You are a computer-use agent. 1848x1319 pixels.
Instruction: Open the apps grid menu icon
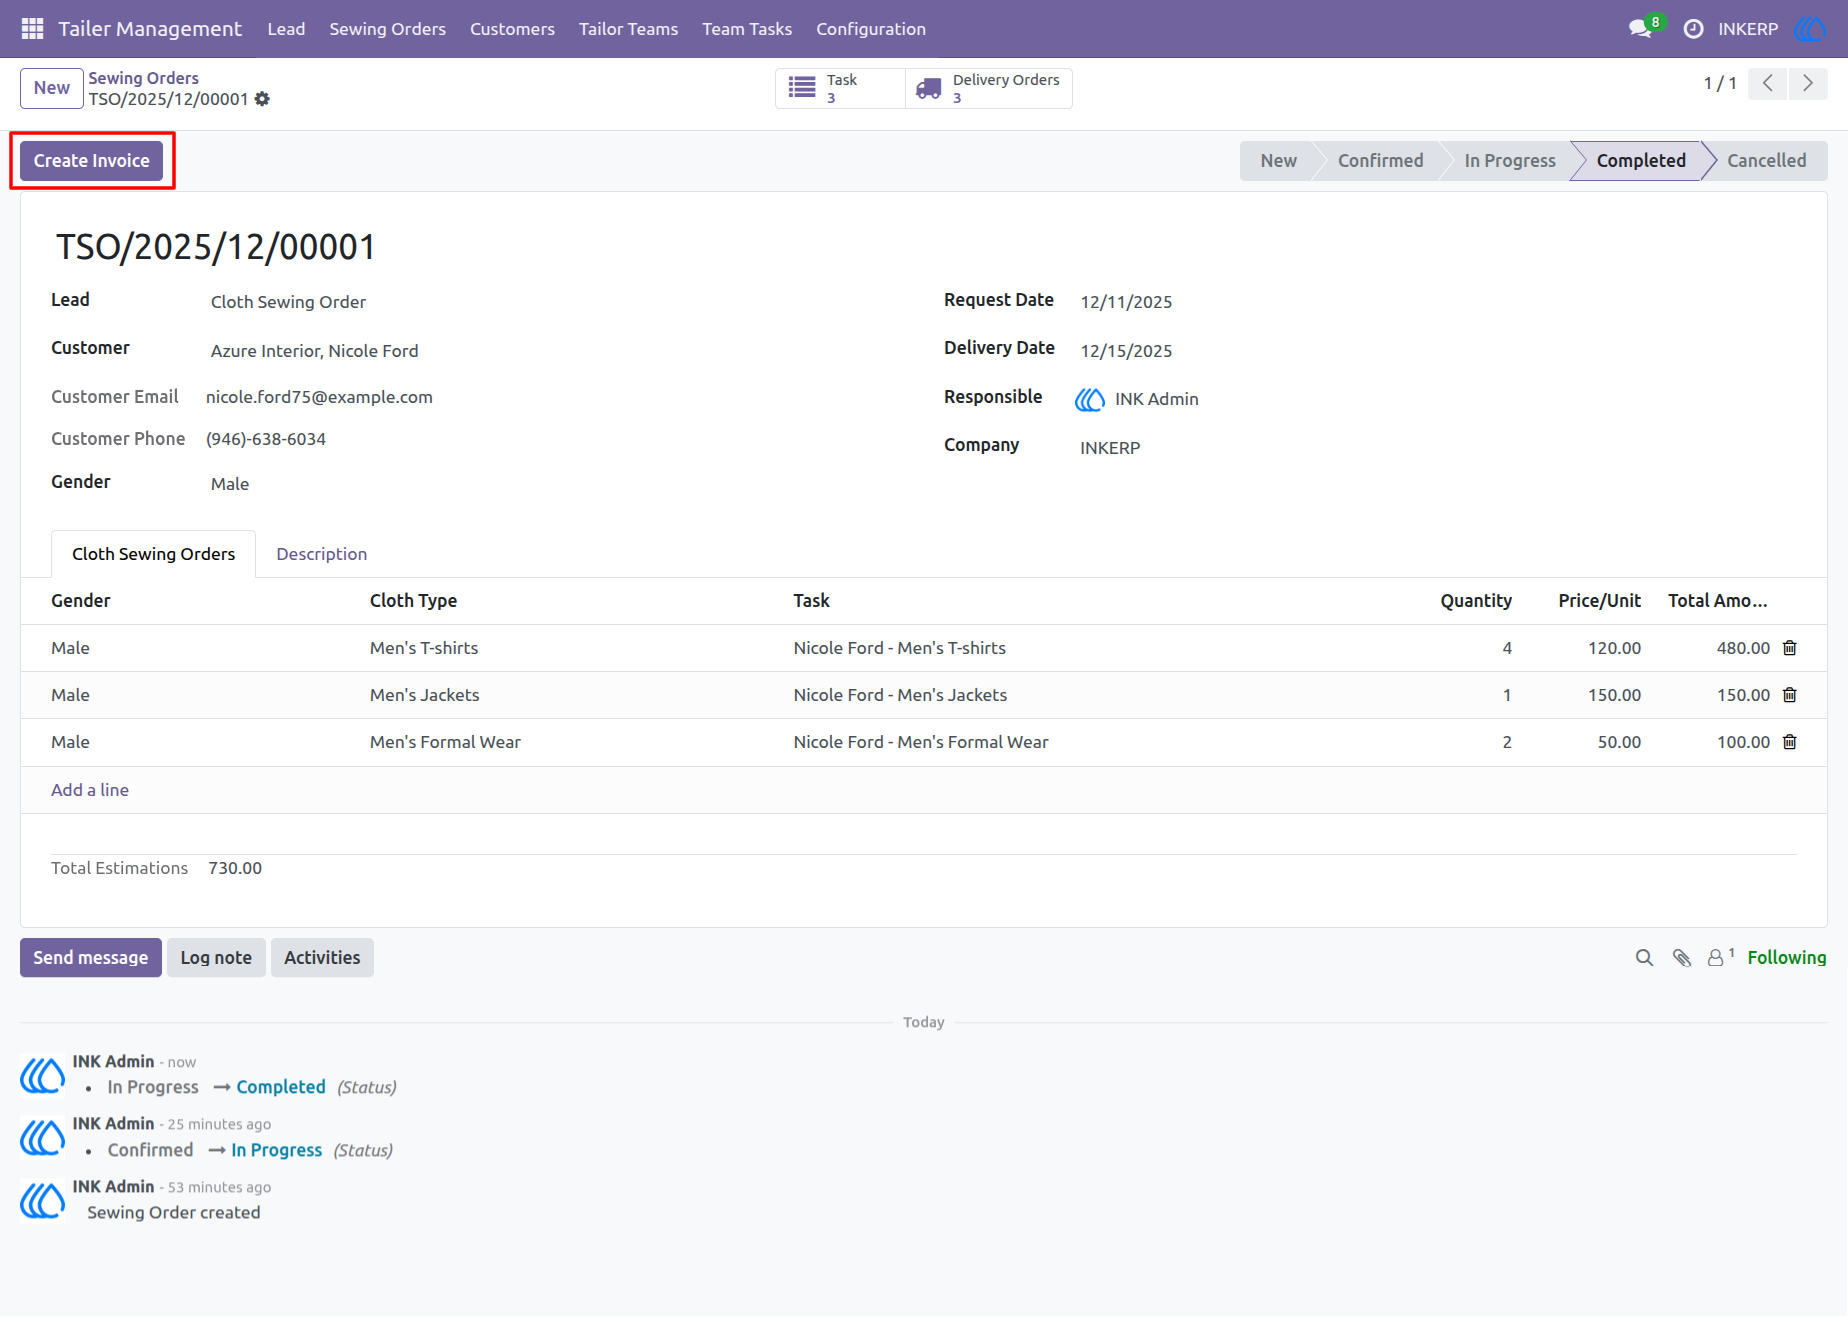pos(32,29)
